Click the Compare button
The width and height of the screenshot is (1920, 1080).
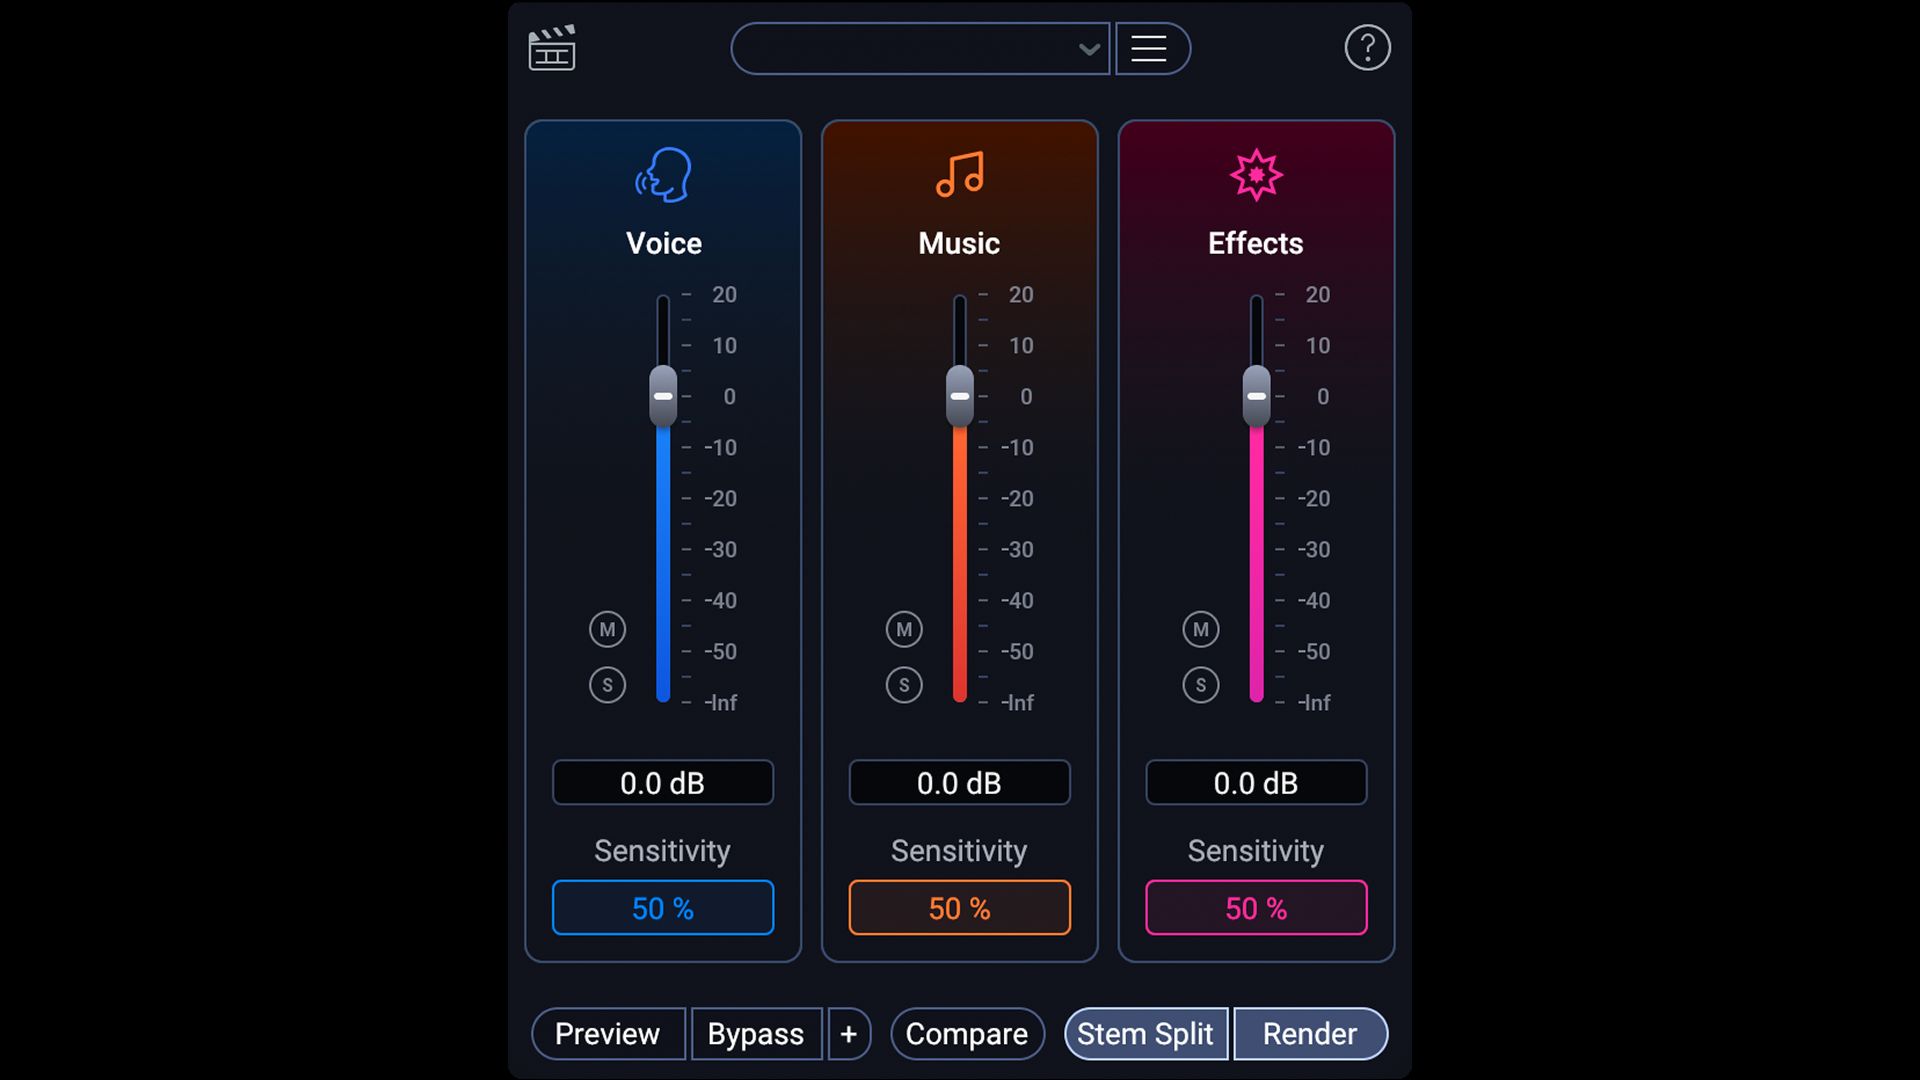coord(966,1034)
